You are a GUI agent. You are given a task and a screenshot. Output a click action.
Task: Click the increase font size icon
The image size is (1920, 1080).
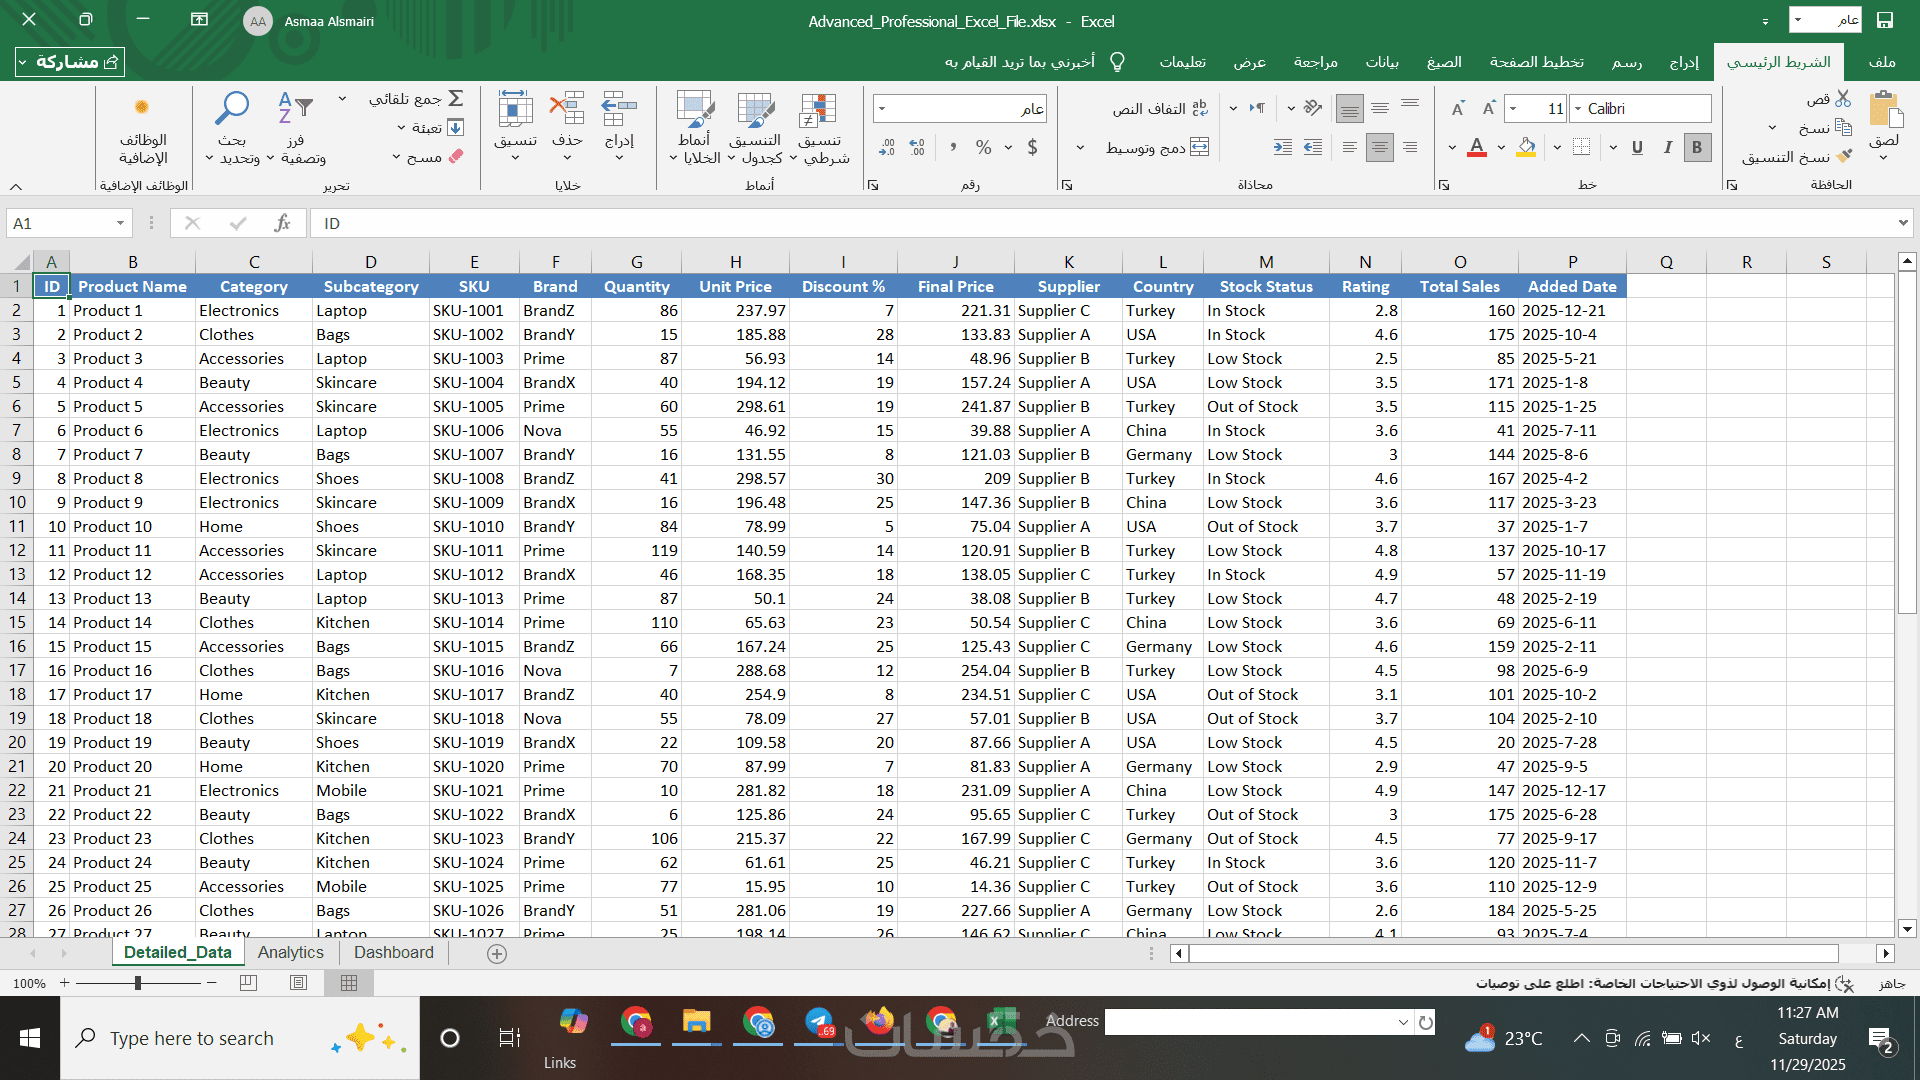1488,108
